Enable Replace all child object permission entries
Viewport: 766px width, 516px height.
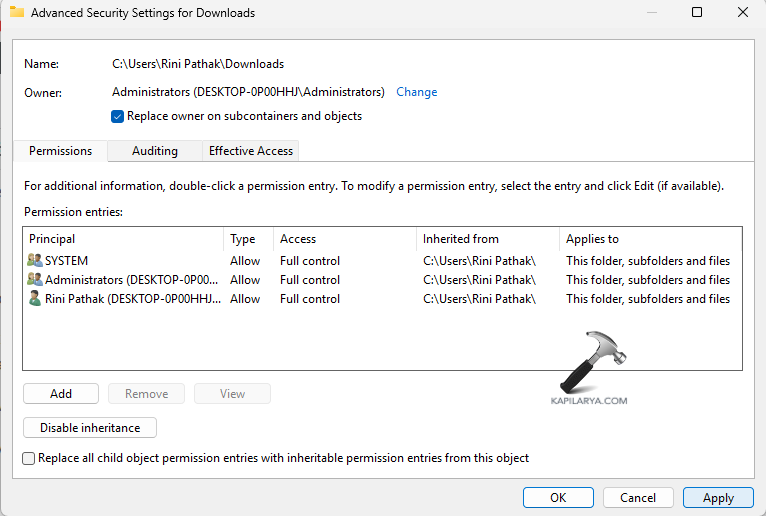[29, 458]
